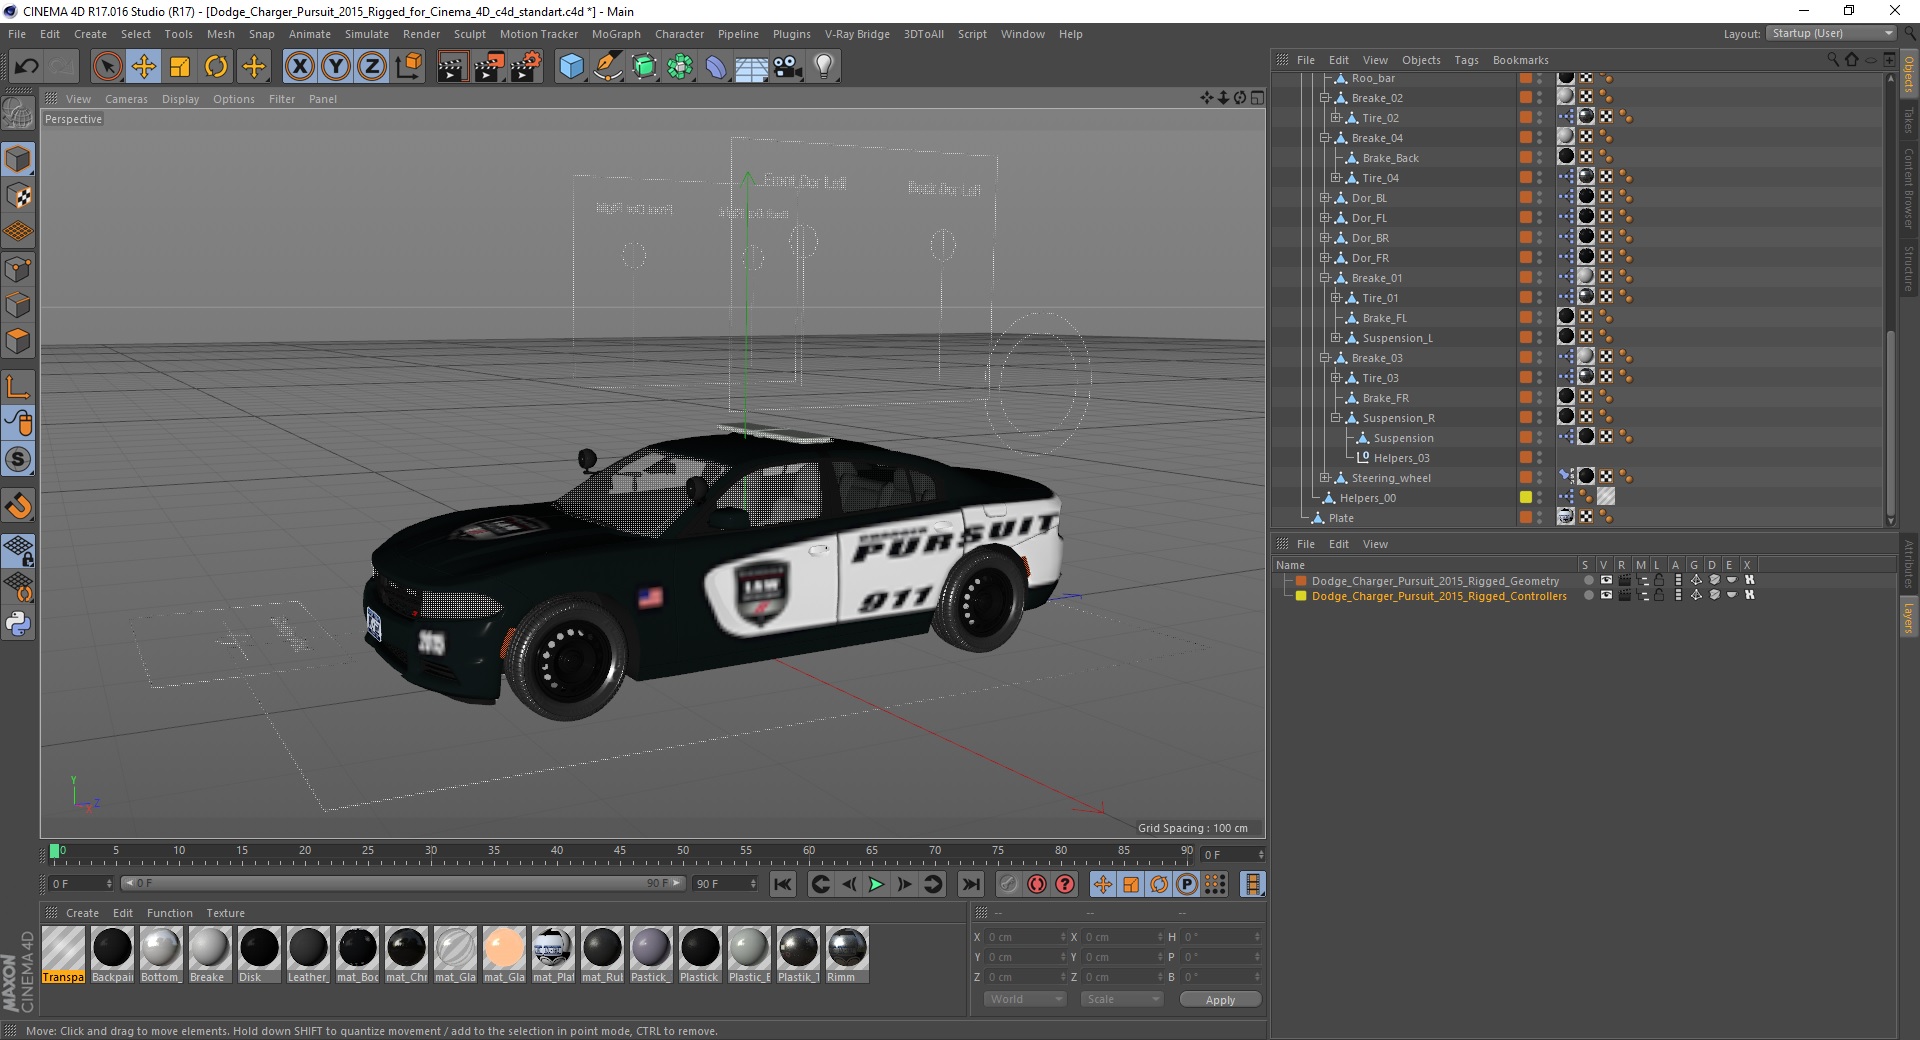Click the Apply coordinates button
Viewport: 1920px width, 1040px height.
[1220, 999]
